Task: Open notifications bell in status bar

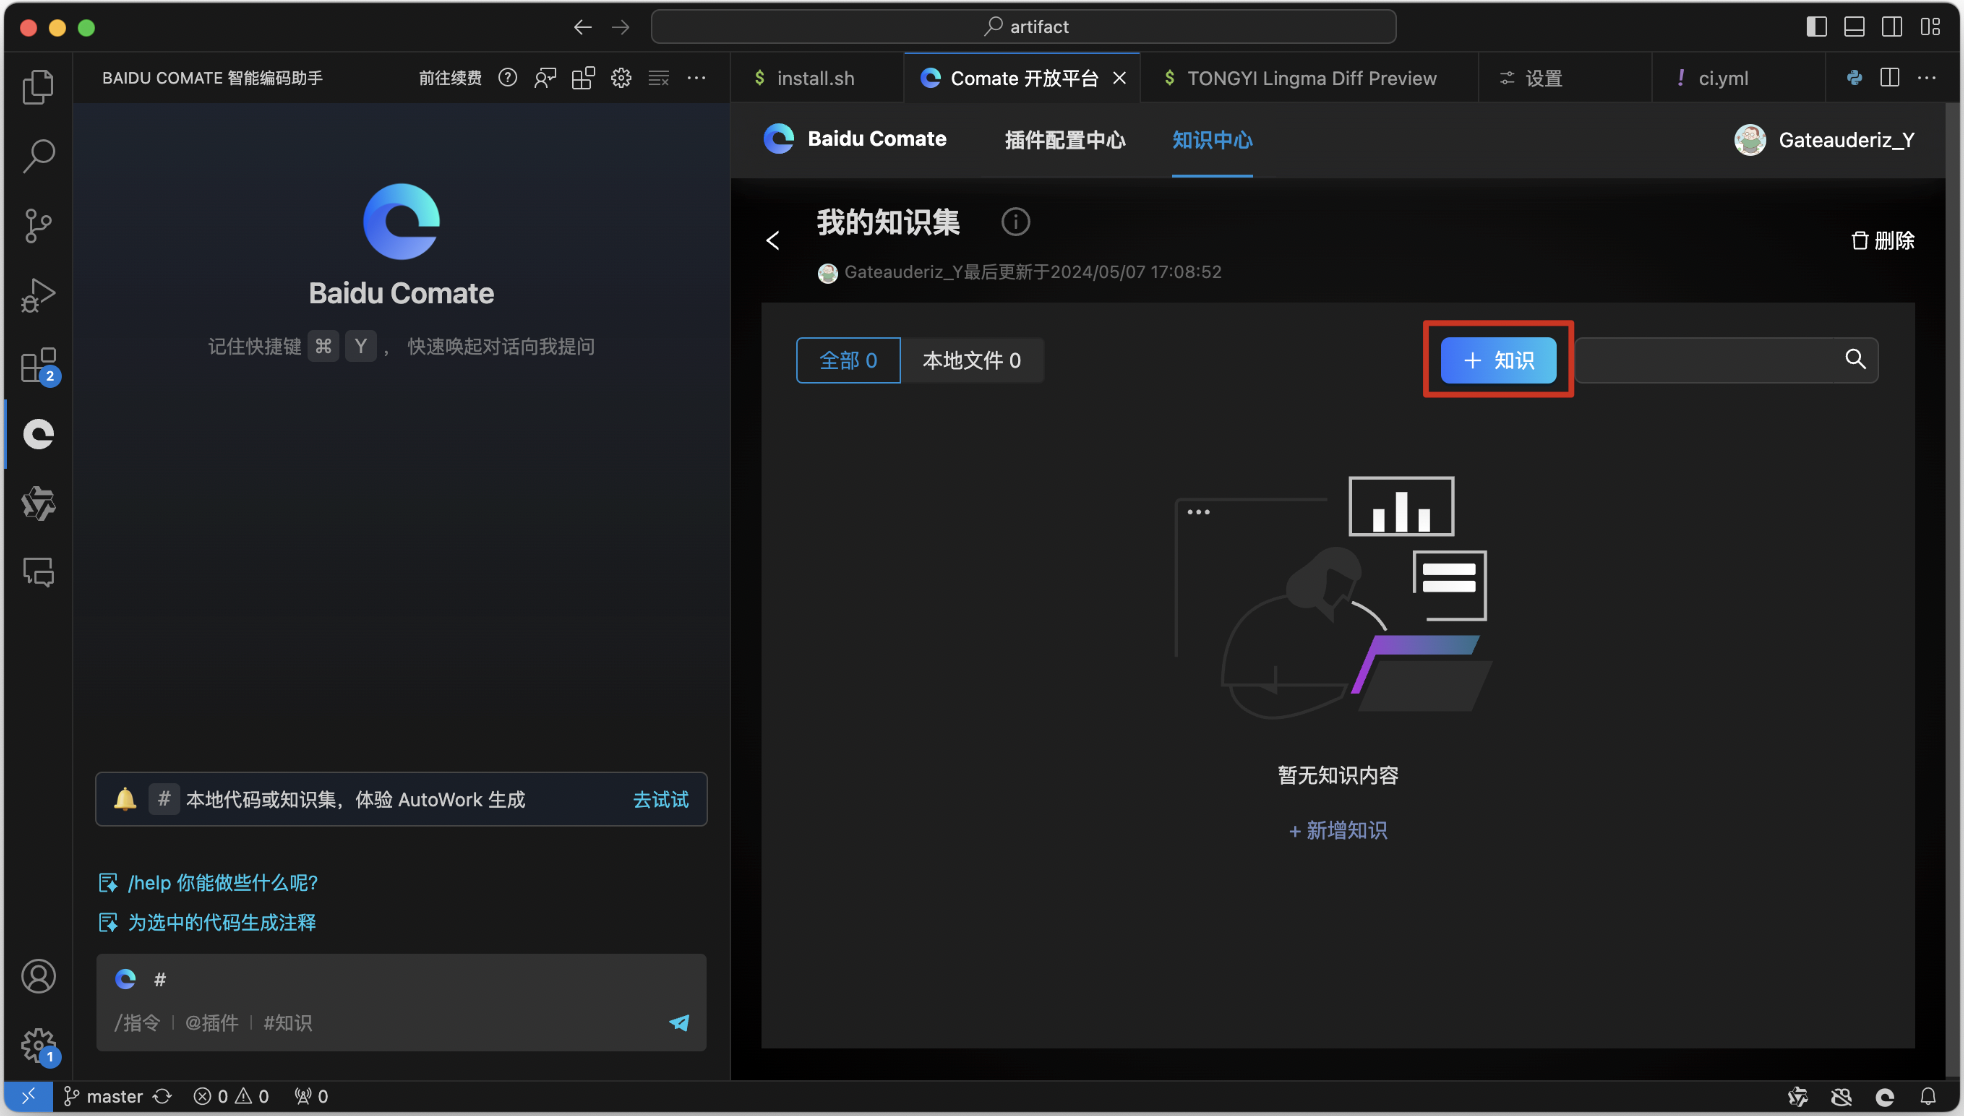Action: tap(1928, 1096)
